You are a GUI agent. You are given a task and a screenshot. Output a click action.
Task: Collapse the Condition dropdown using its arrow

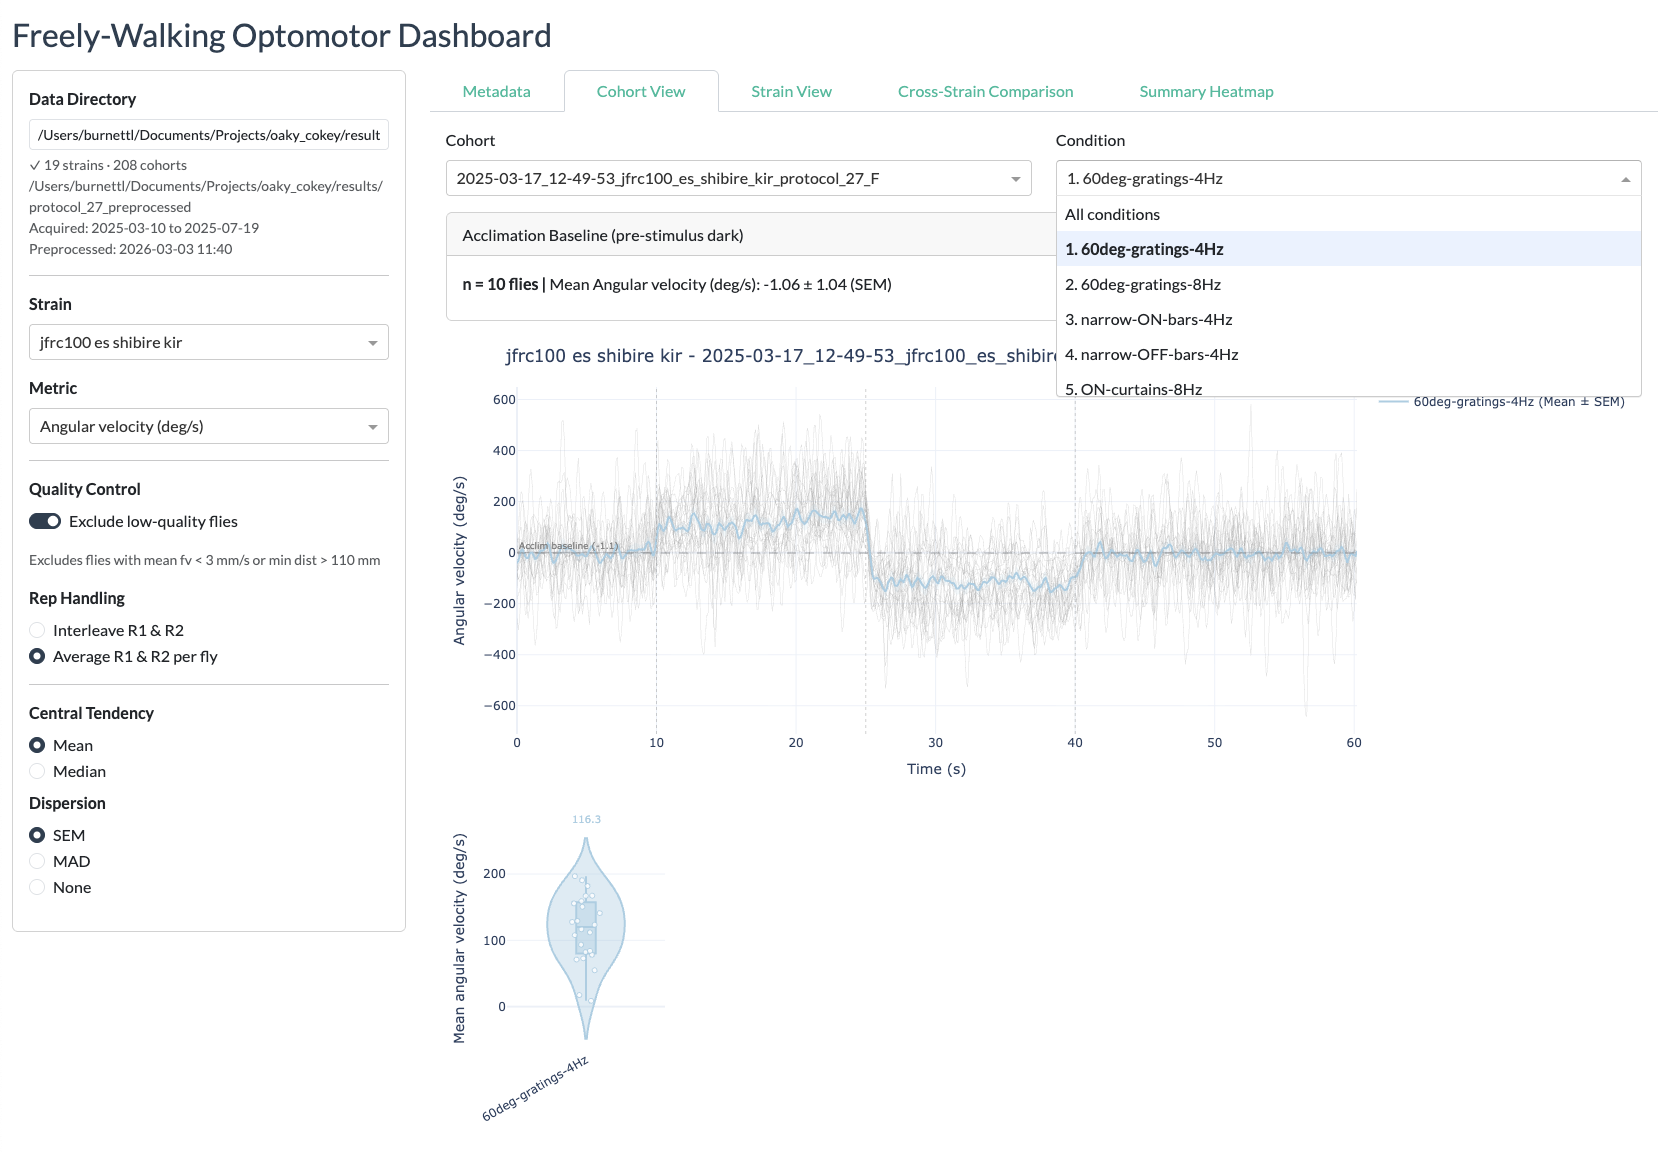(x=1625, y=179)
